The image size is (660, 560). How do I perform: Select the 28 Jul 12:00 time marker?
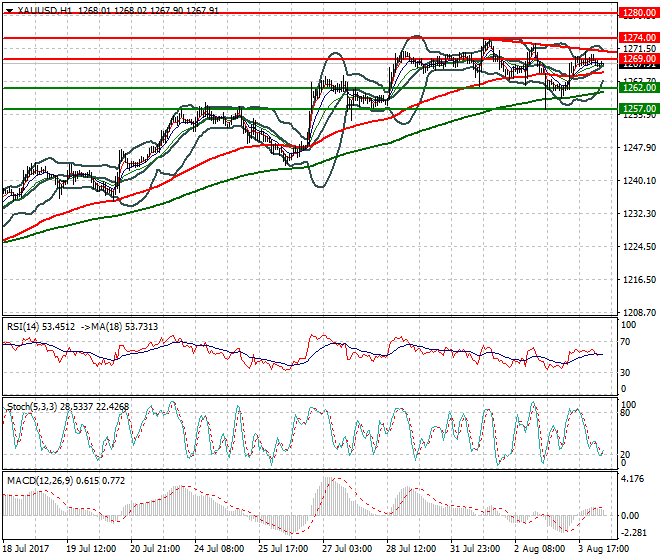point(411,549)
